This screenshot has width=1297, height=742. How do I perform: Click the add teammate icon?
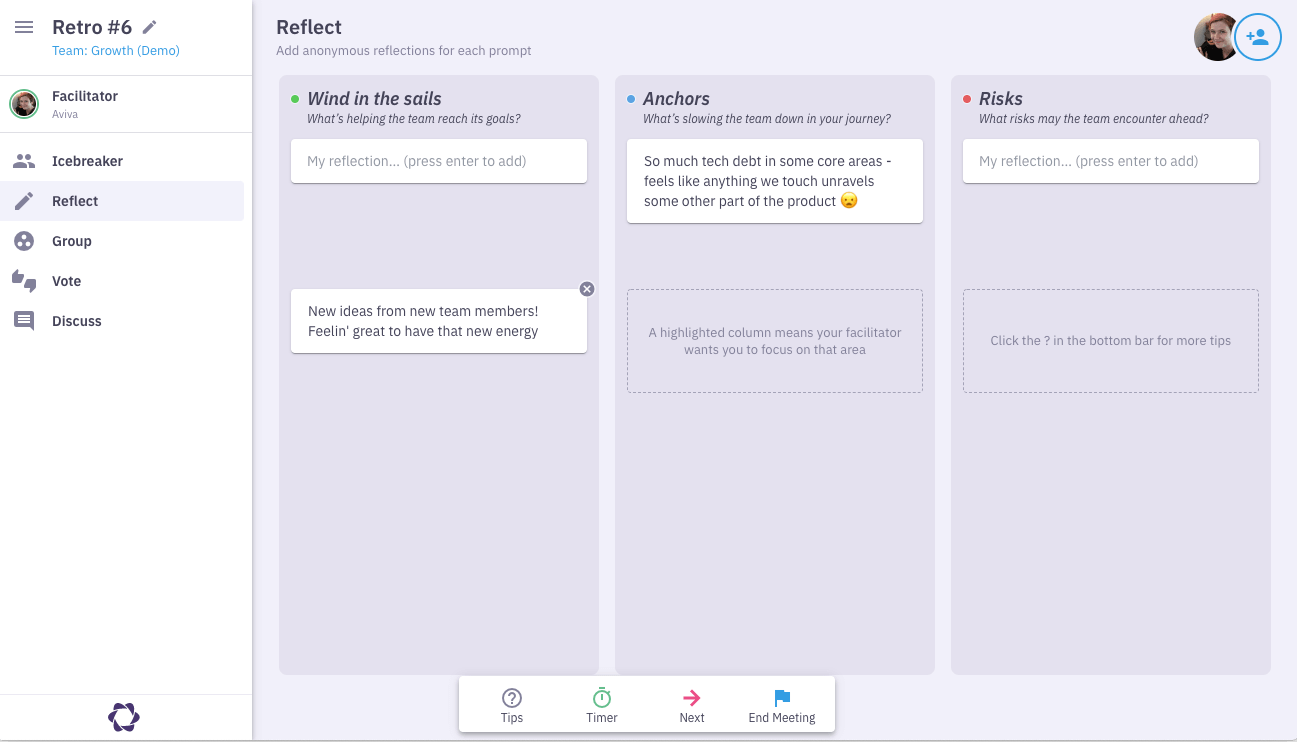click(x=1257, y=38)
